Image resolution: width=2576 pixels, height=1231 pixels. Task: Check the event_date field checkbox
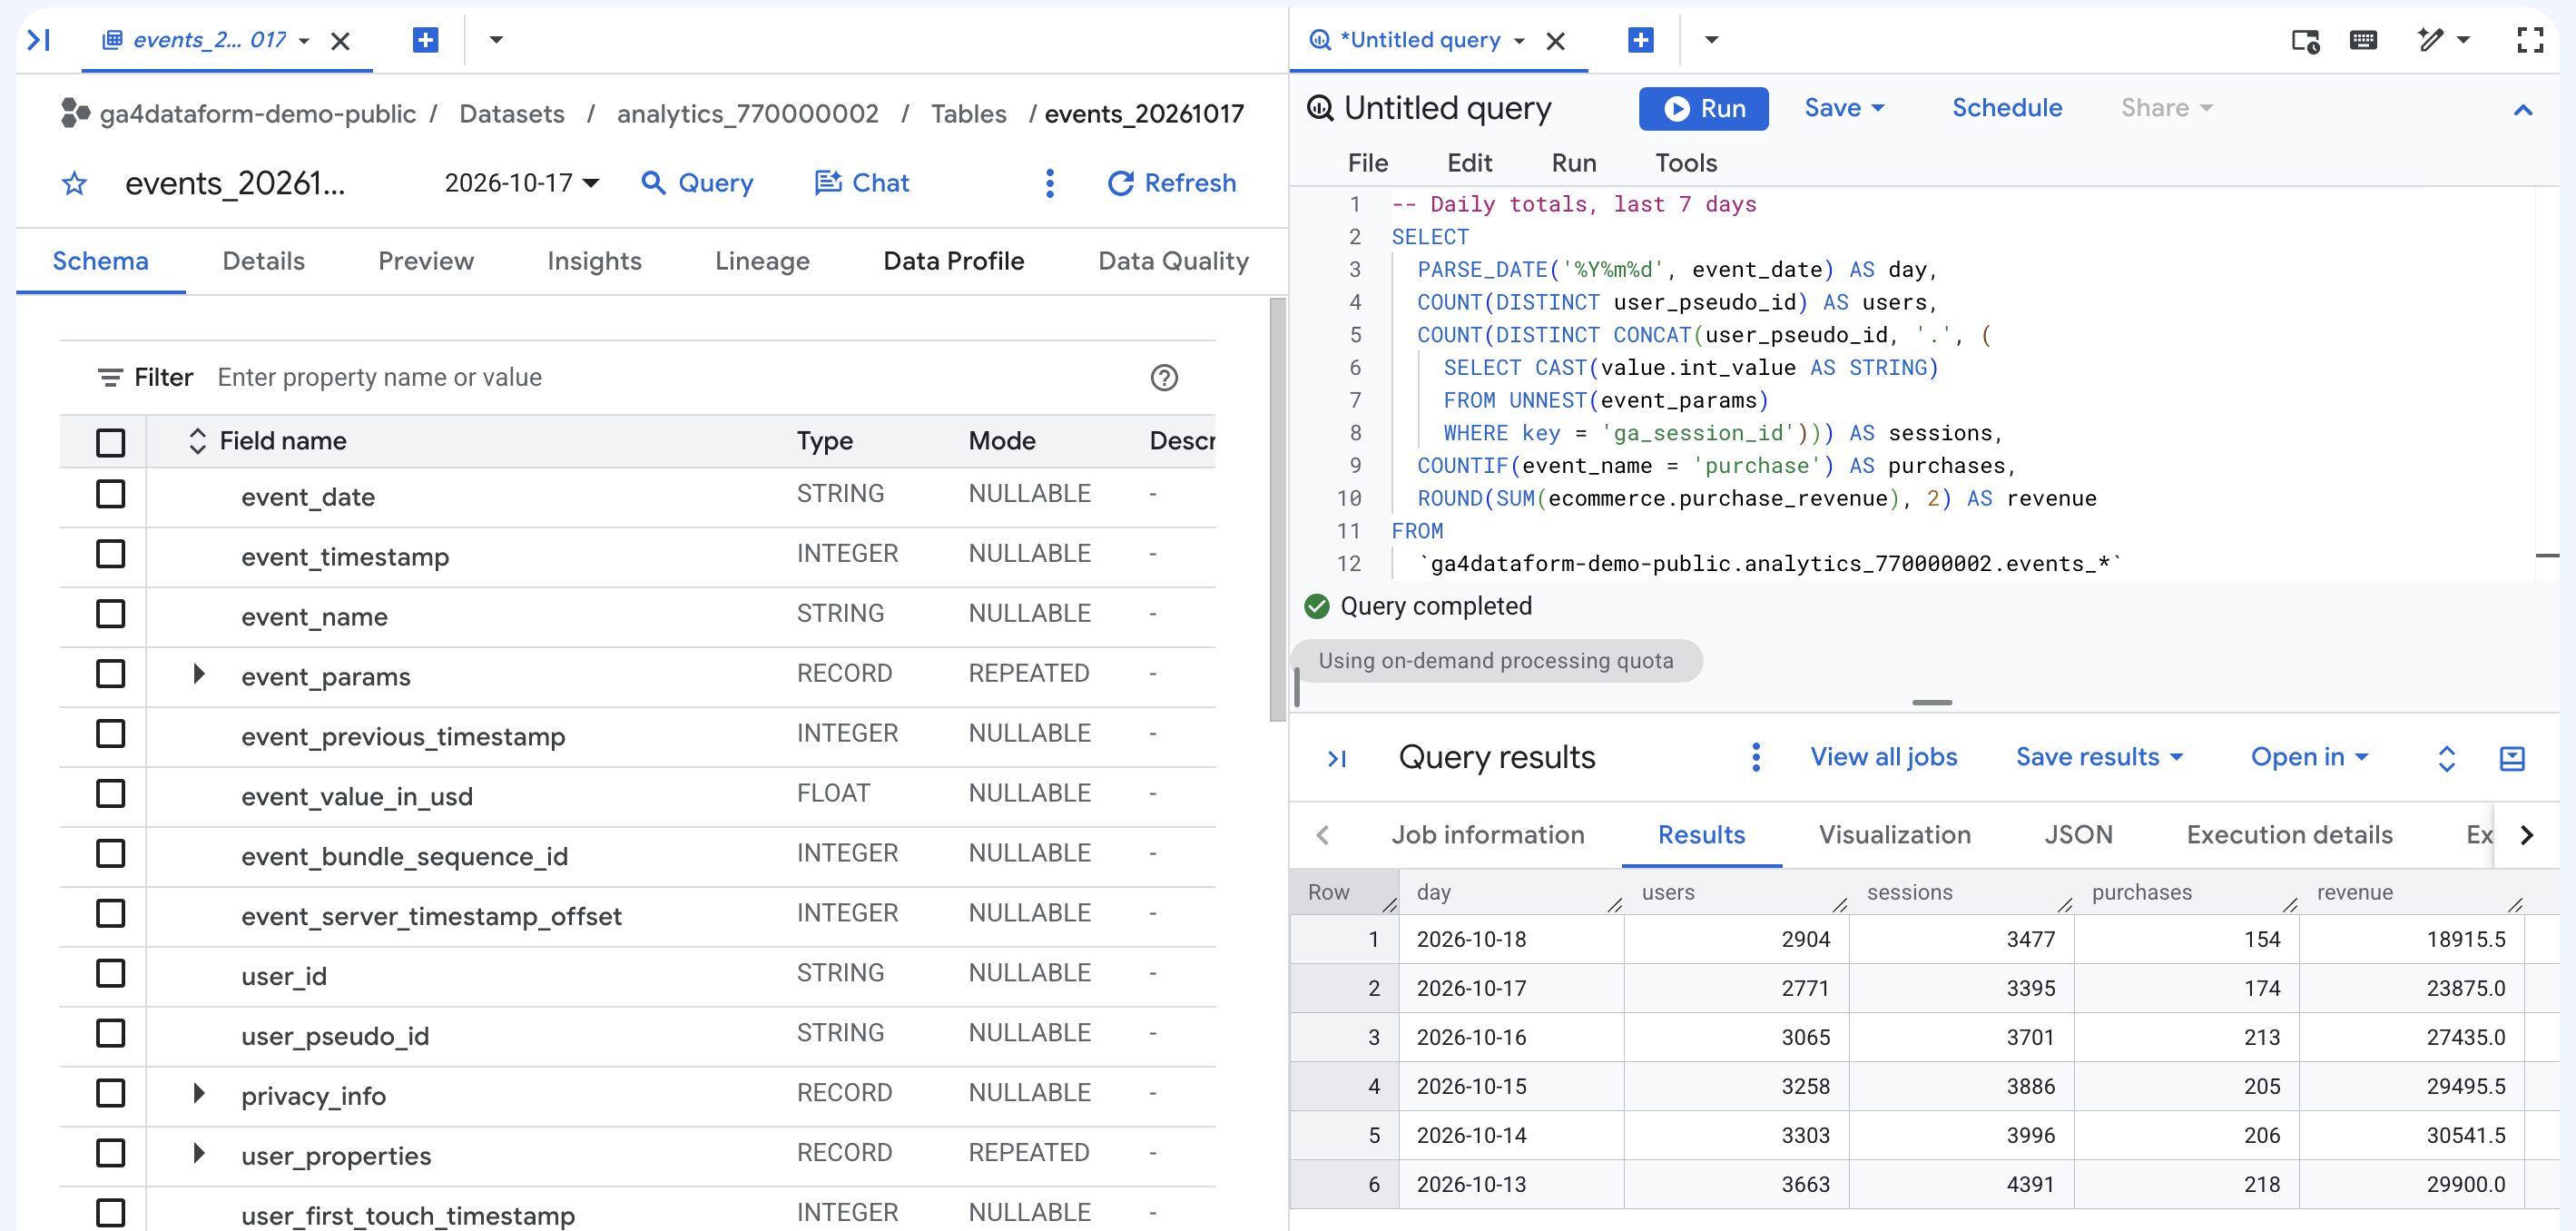(111, 494)
